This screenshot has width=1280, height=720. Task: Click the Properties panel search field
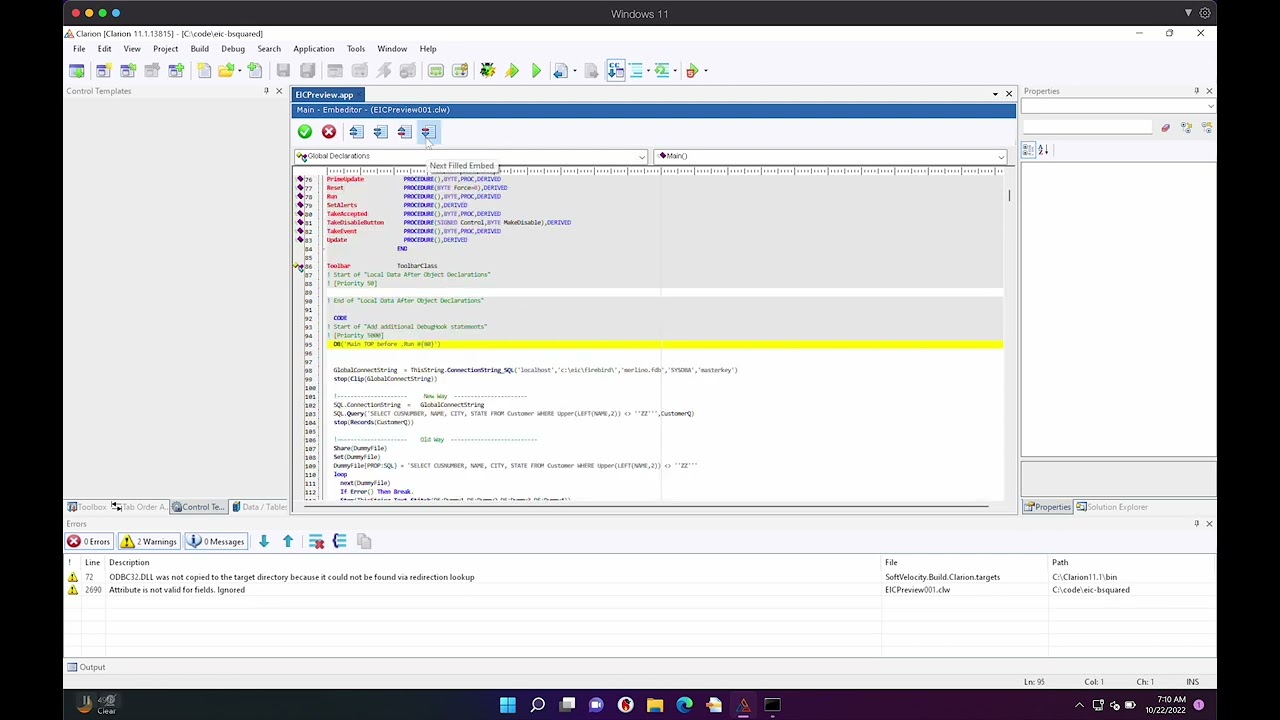(1087, 128)
